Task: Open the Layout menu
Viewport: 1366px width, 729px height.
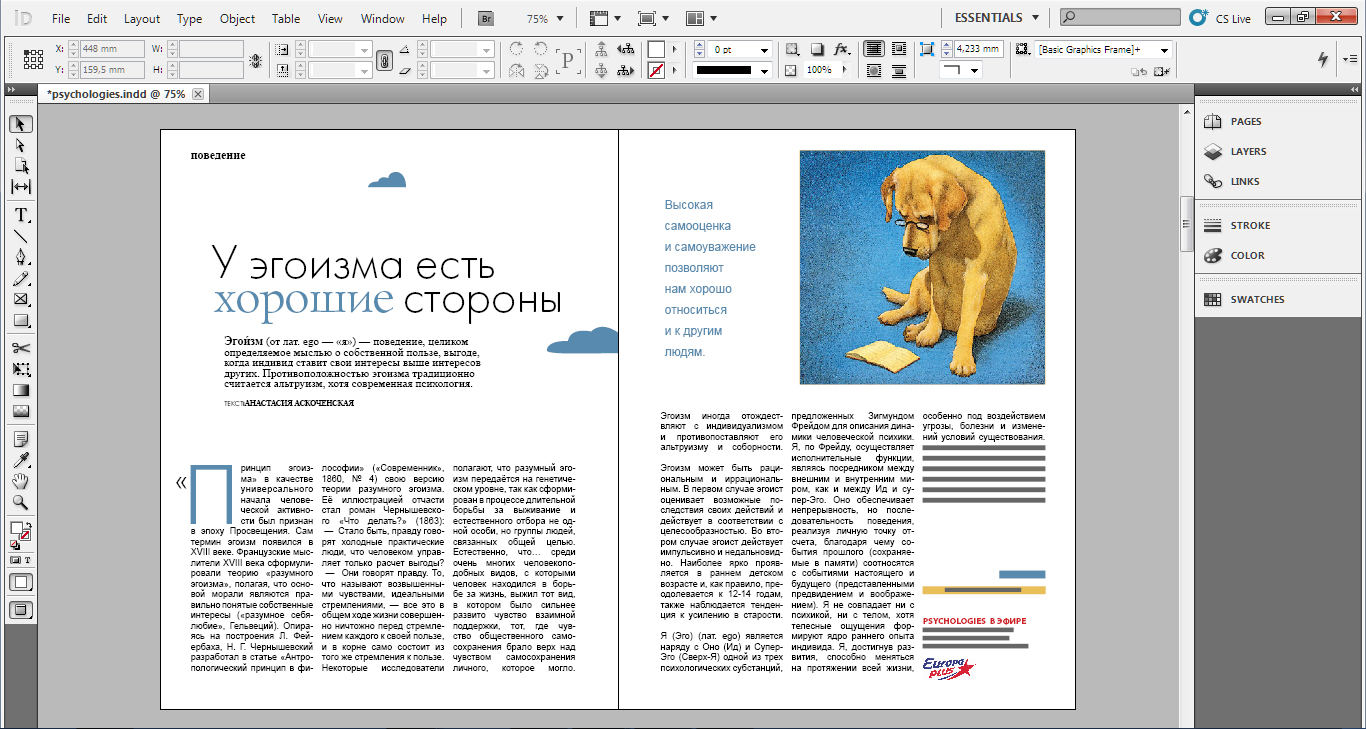Action: (x=142, y=18)
